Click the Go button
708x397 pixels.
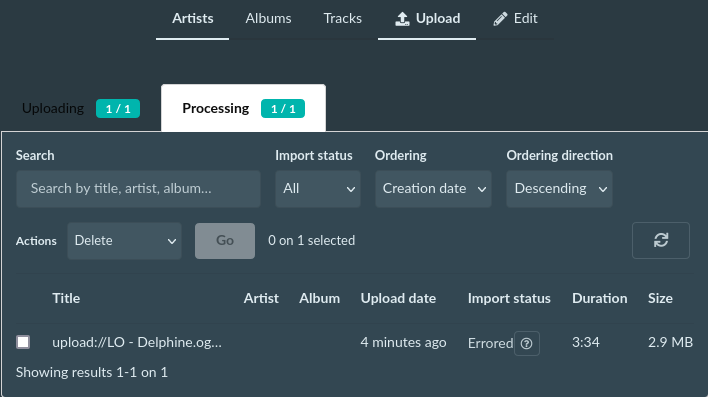[x=225, y=241]
